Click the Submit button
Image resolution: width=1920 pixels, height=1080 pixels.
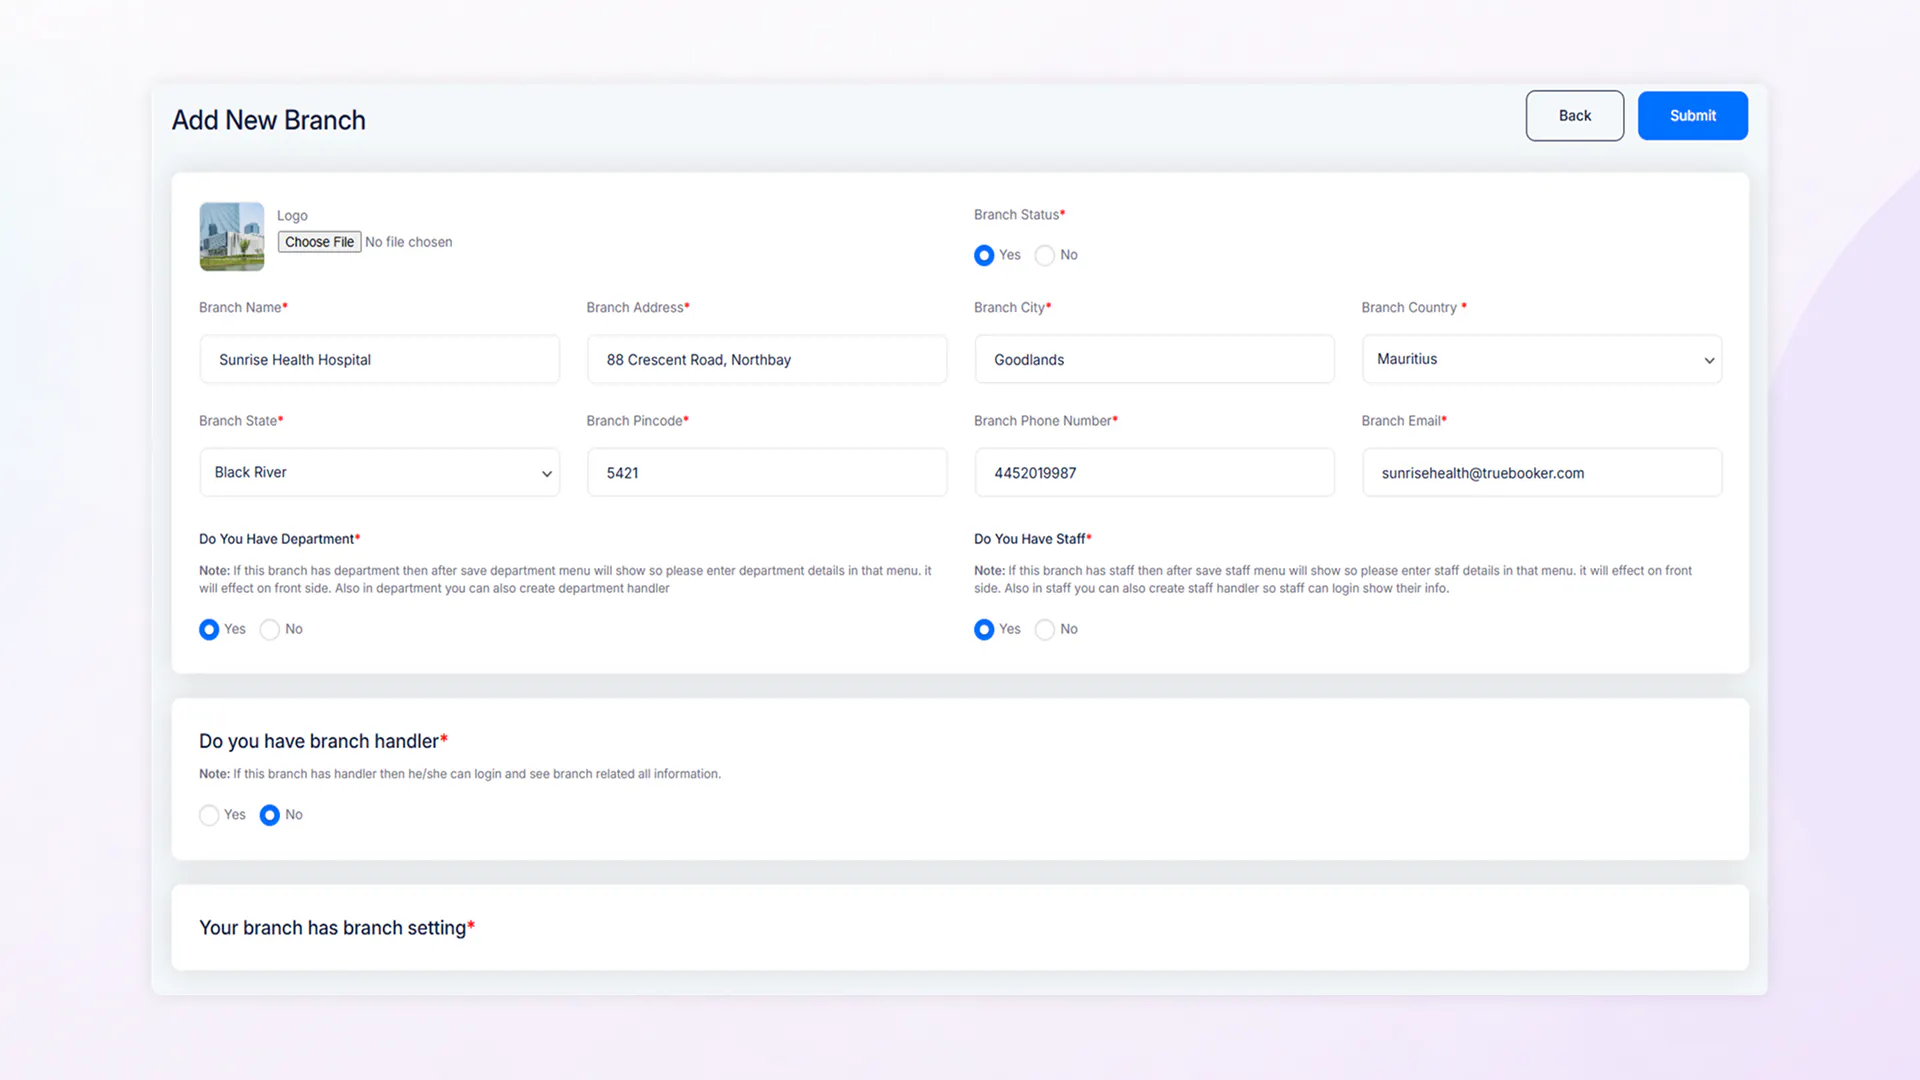pos(1692,116)
